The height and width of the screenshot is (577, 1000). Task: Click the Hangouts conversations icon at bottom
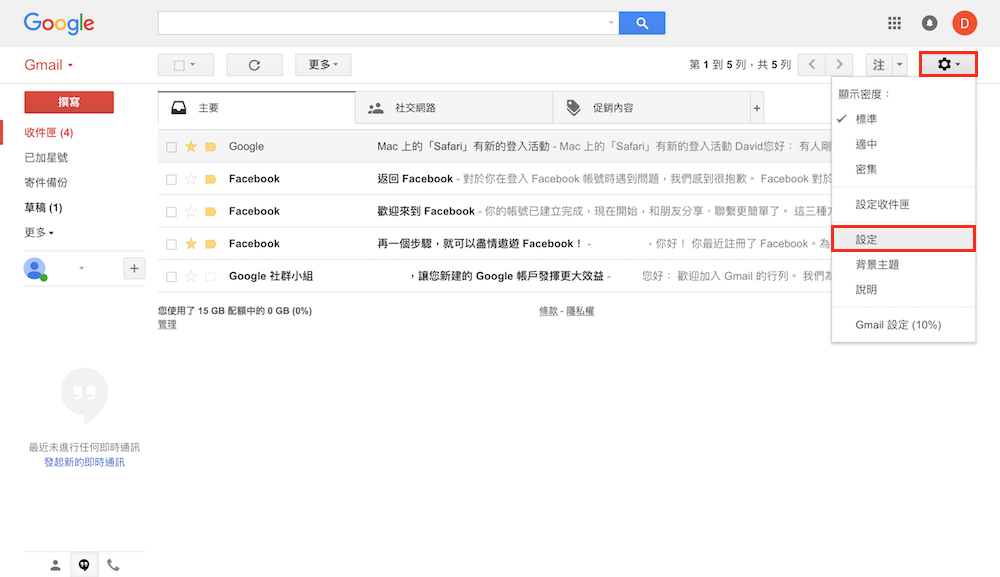click(x=84, y=565)
